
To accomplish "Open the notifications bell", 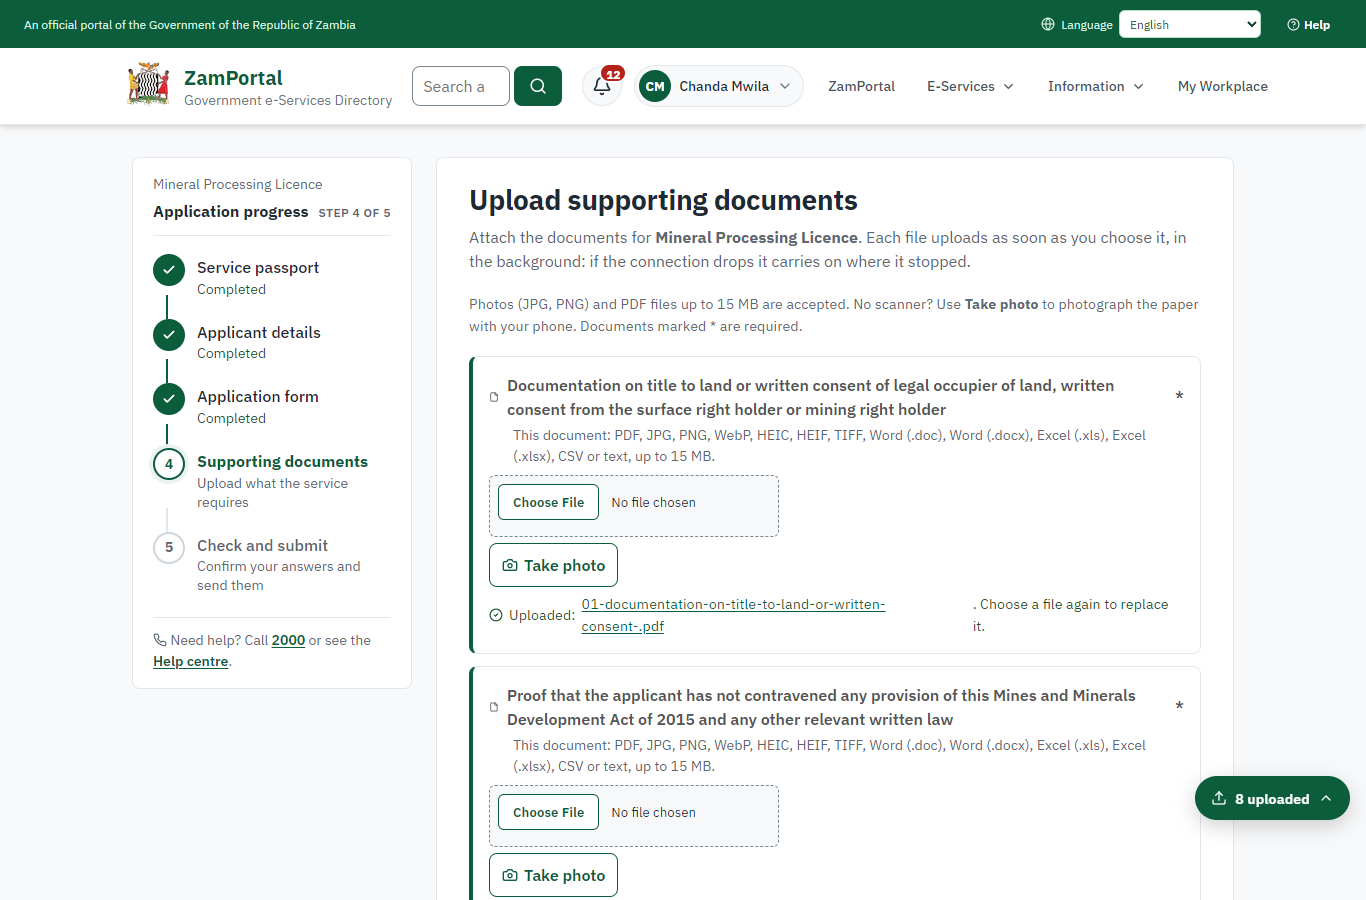I will (602, 86).
